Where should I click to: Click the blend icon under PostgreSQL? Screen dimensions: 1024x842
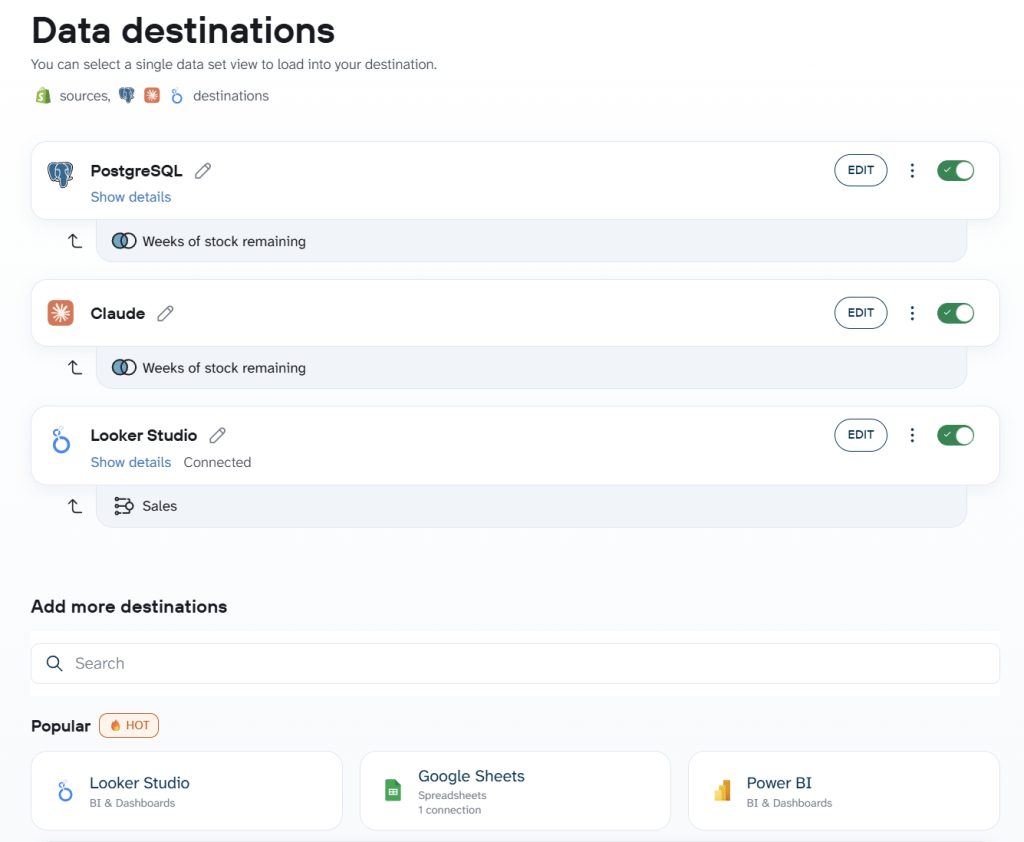click(124, 241)
